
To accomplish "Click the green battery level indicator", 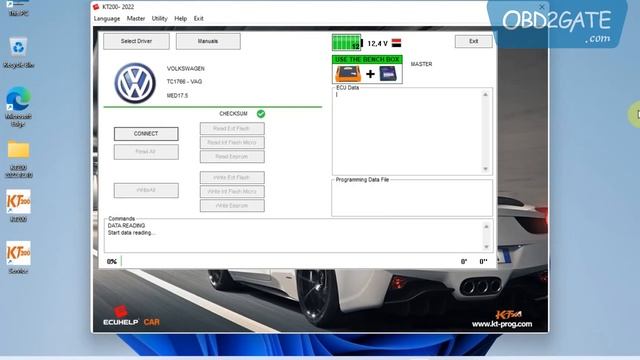I will [x=347, y=42].
